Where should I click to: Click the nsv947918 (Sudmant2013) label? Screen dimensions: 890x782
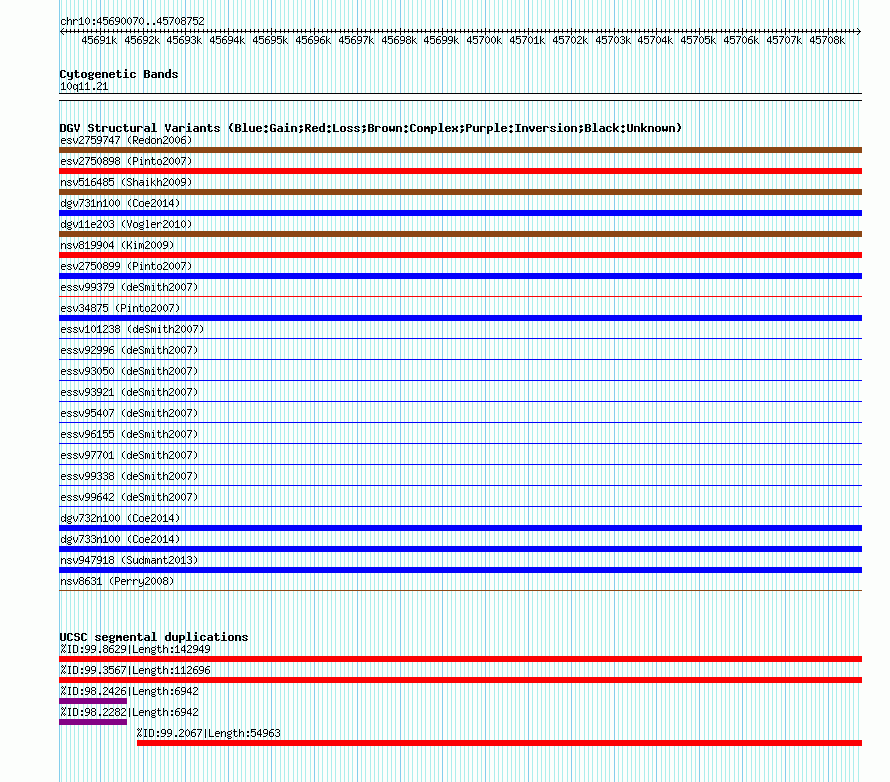(x=129, y=560)
